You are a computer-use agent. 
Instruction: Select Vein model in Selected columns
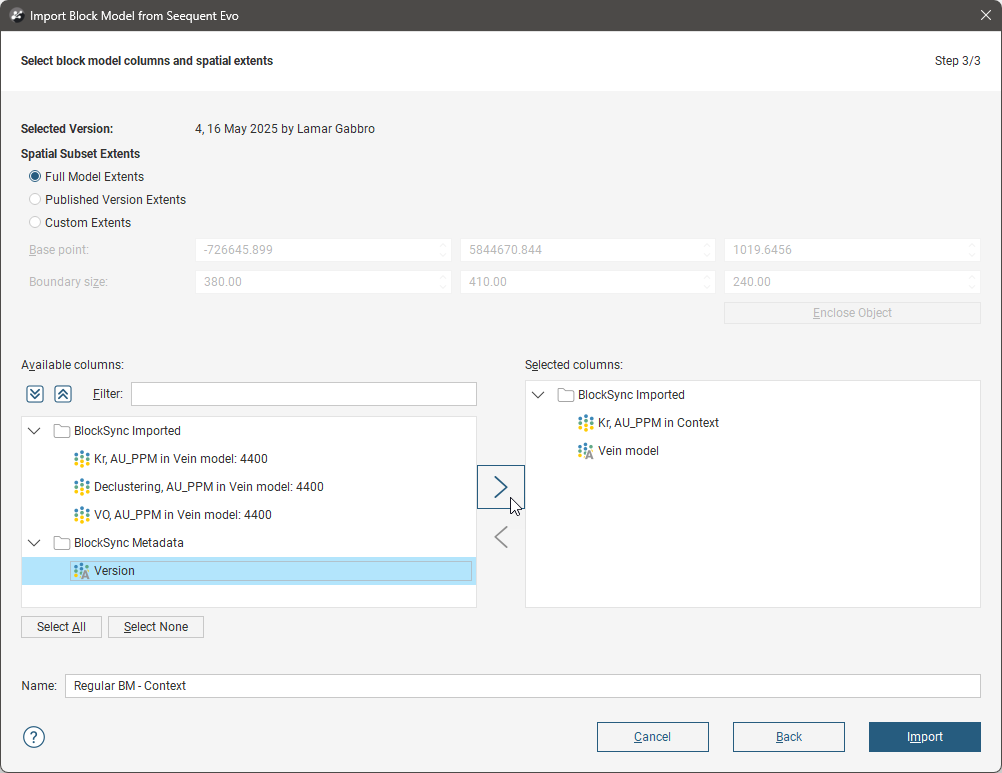628,451
